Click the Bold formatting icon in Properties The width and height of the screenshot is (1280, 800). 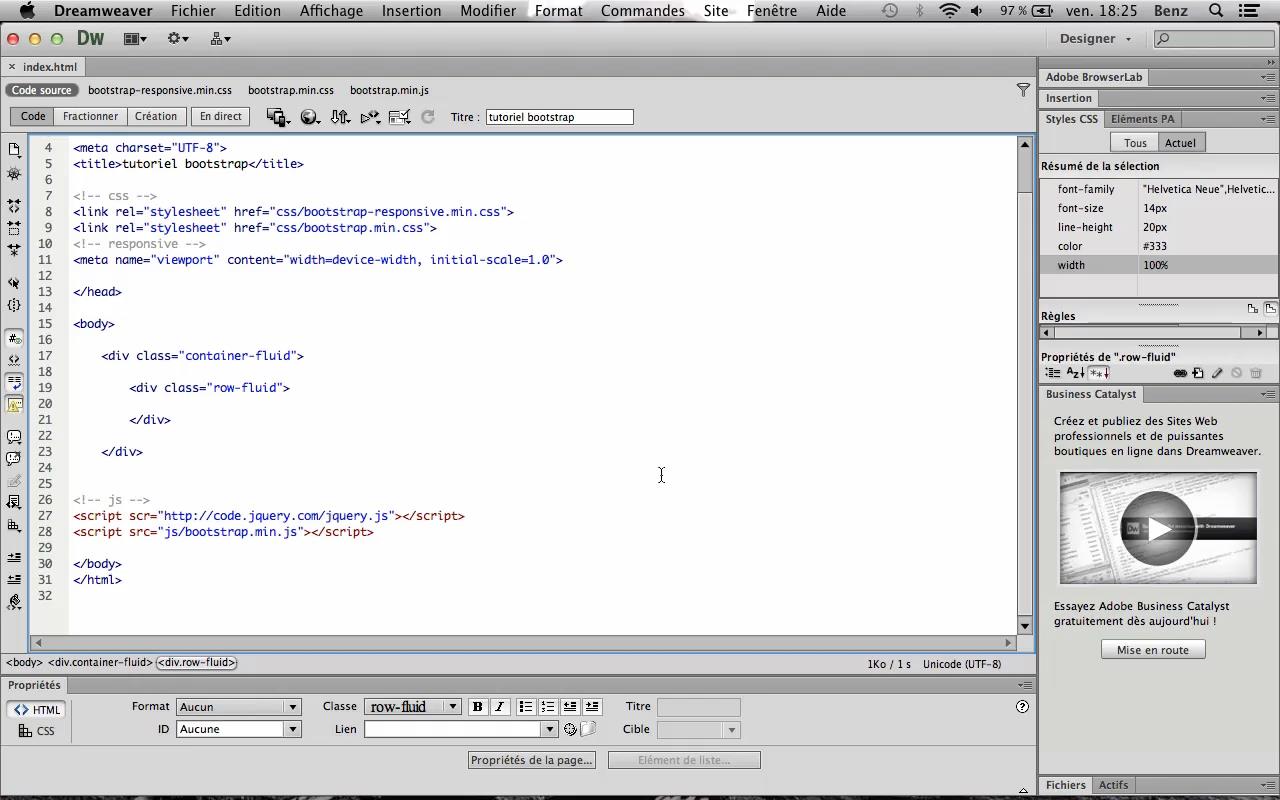(477, 707)
